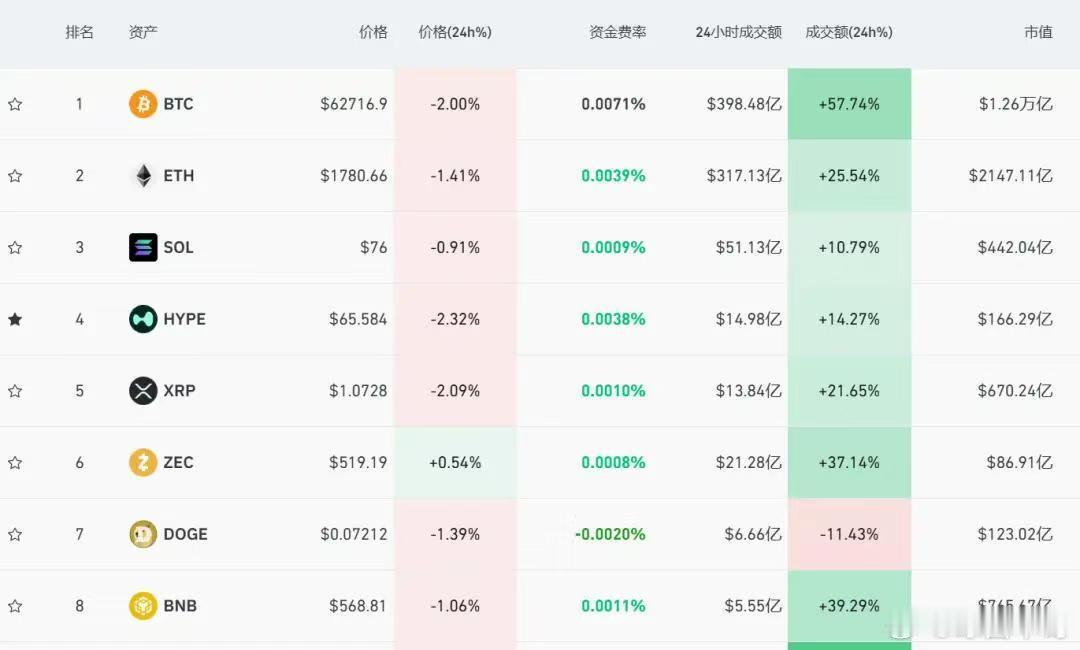Favorite DOGE with its star
The width and height of the screenshot is (1080, 650).
15,534
